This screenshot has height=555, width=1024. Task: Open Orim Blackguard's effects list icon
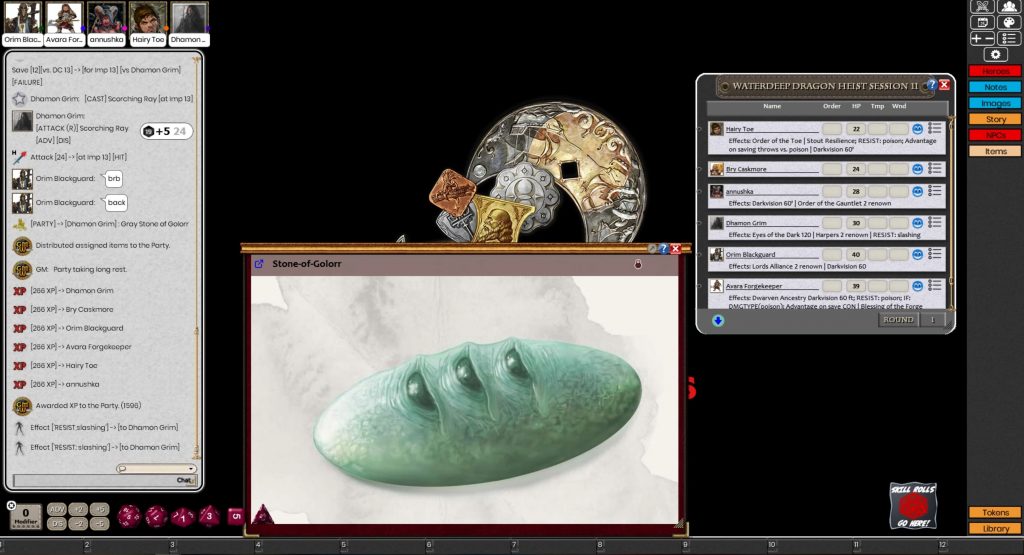[x=935, y=253]
